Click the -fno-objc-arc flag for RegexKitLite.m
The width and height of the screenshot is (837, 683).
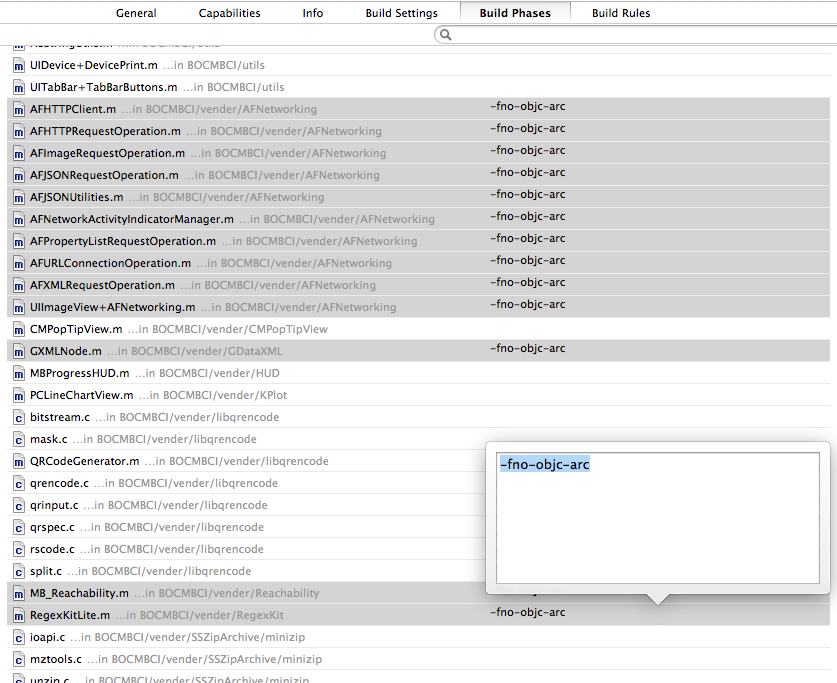527,612
